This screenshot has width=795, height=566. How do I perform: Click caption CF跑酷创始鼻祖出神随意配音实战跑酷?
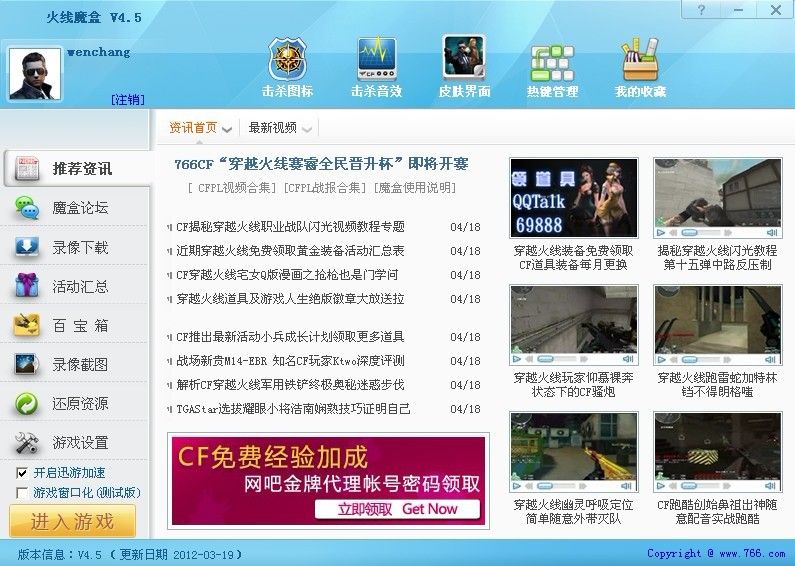point(717,512)
